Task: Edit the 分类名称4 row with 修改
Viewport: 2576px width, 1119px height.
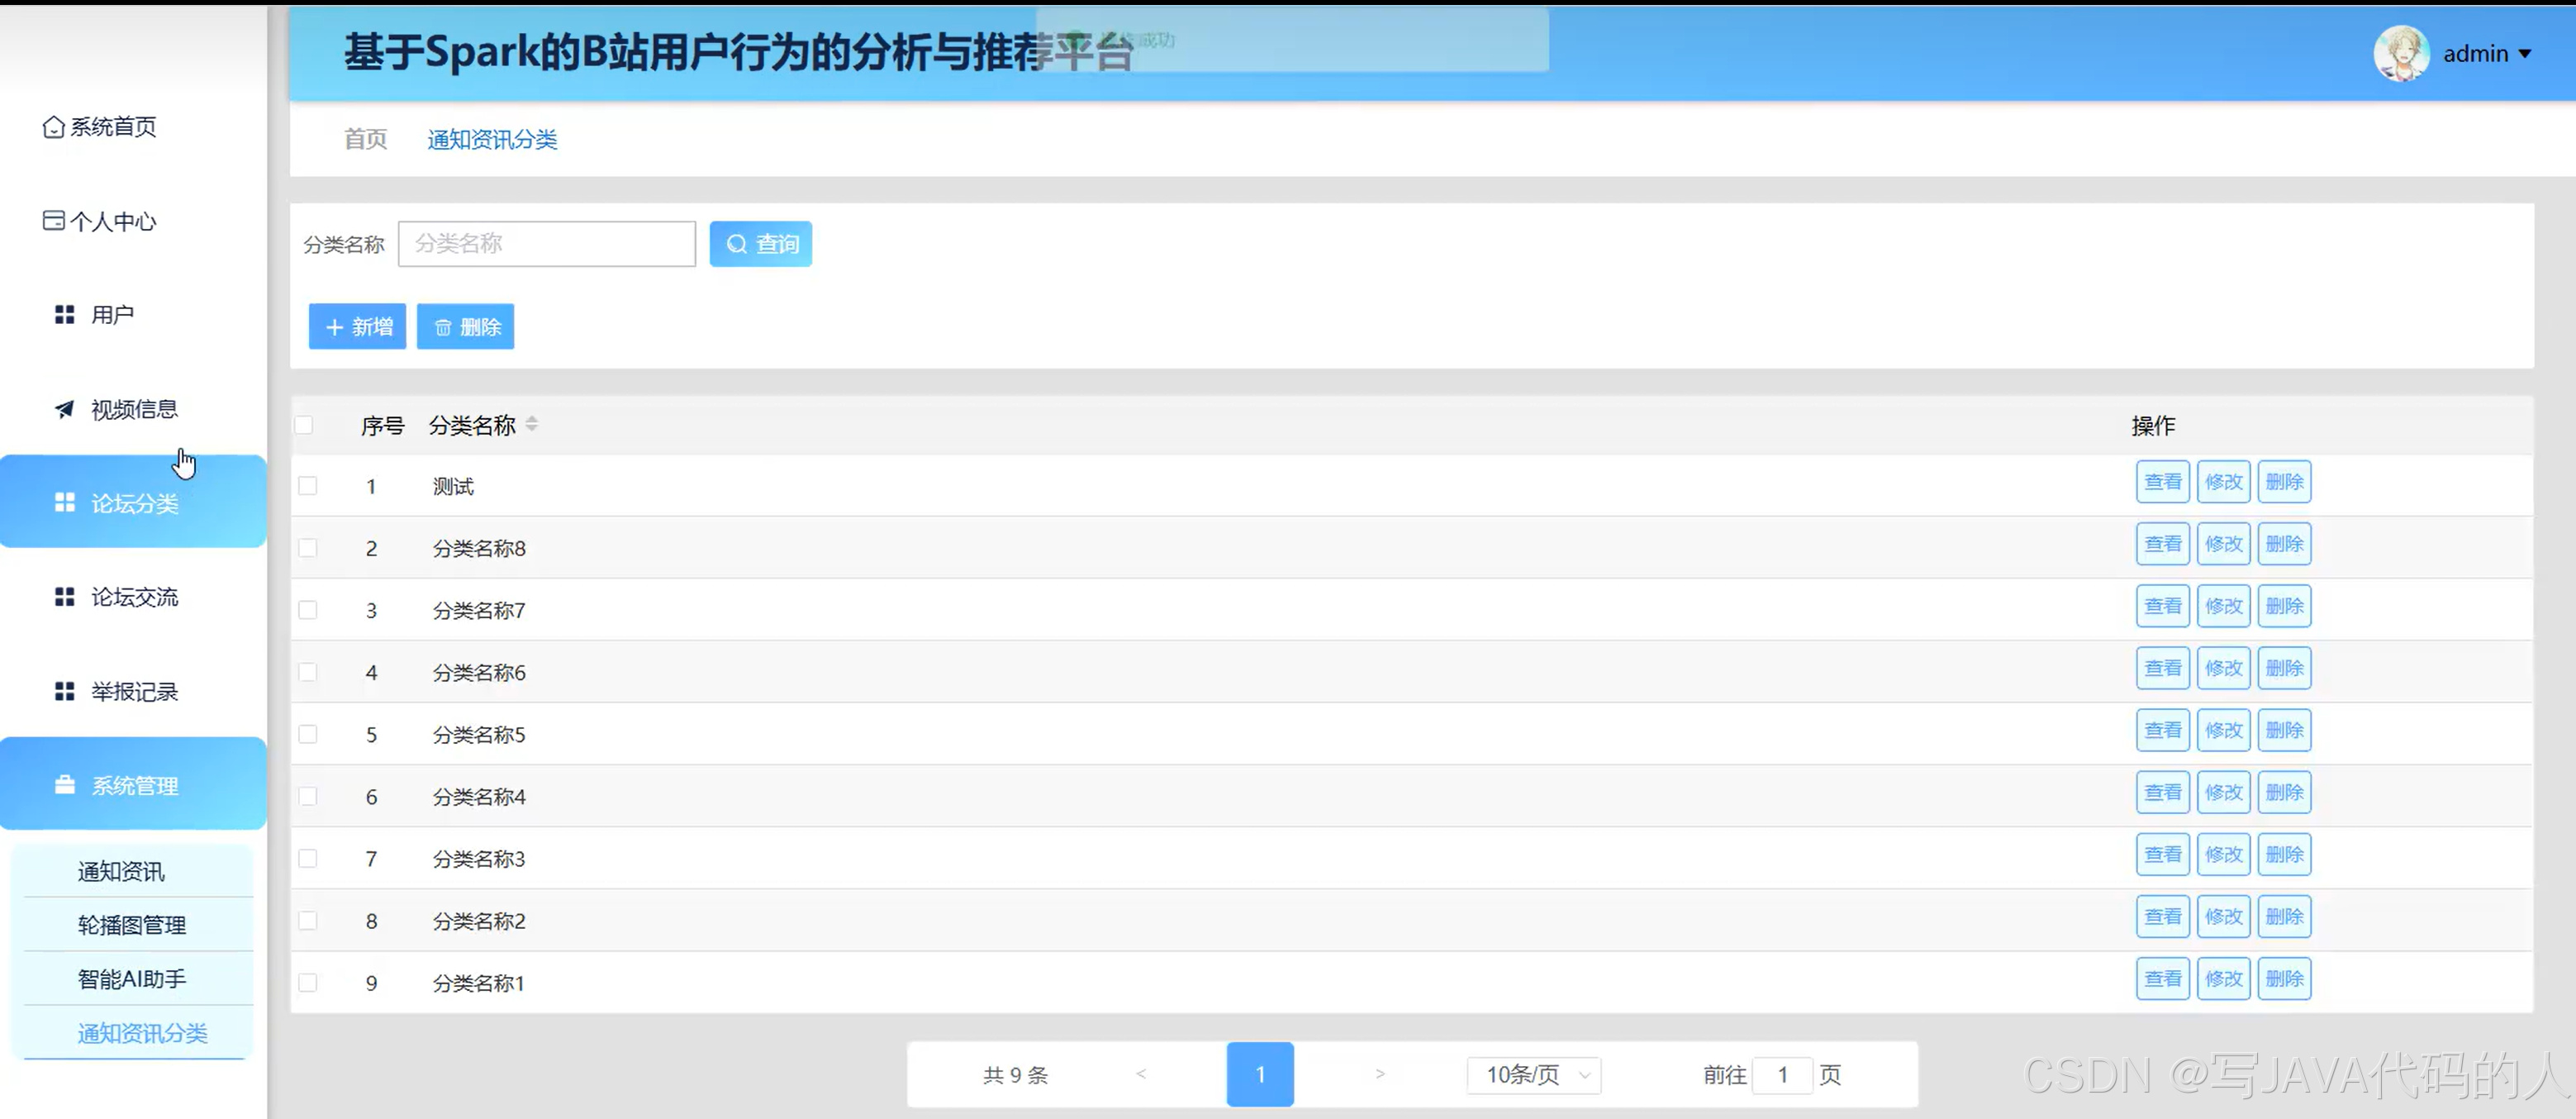Action: pos(2224,792)
